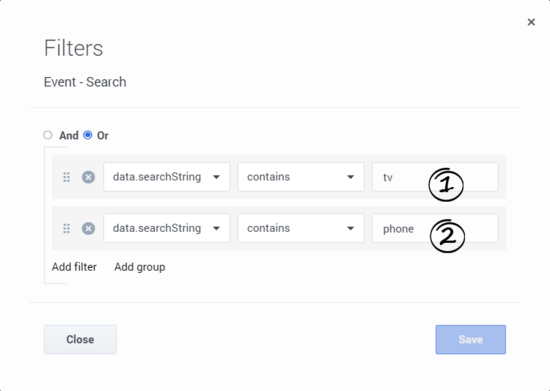Image resolution: width=550 pixels, height=391 pixels.
Task: Remove the phone filter with its X icon
Action: click(x=88, y=229)
